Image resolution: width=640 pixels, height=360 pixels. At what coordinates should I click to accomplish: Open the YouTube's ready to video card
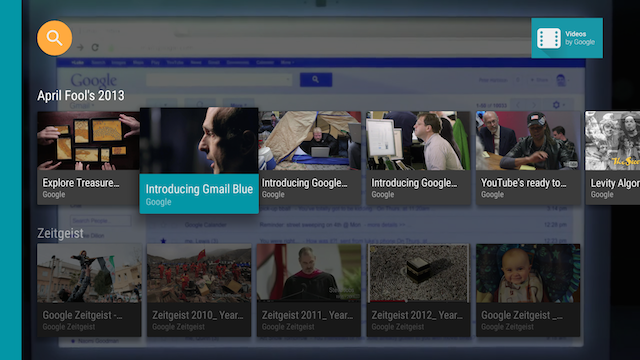tap(528, 158)
